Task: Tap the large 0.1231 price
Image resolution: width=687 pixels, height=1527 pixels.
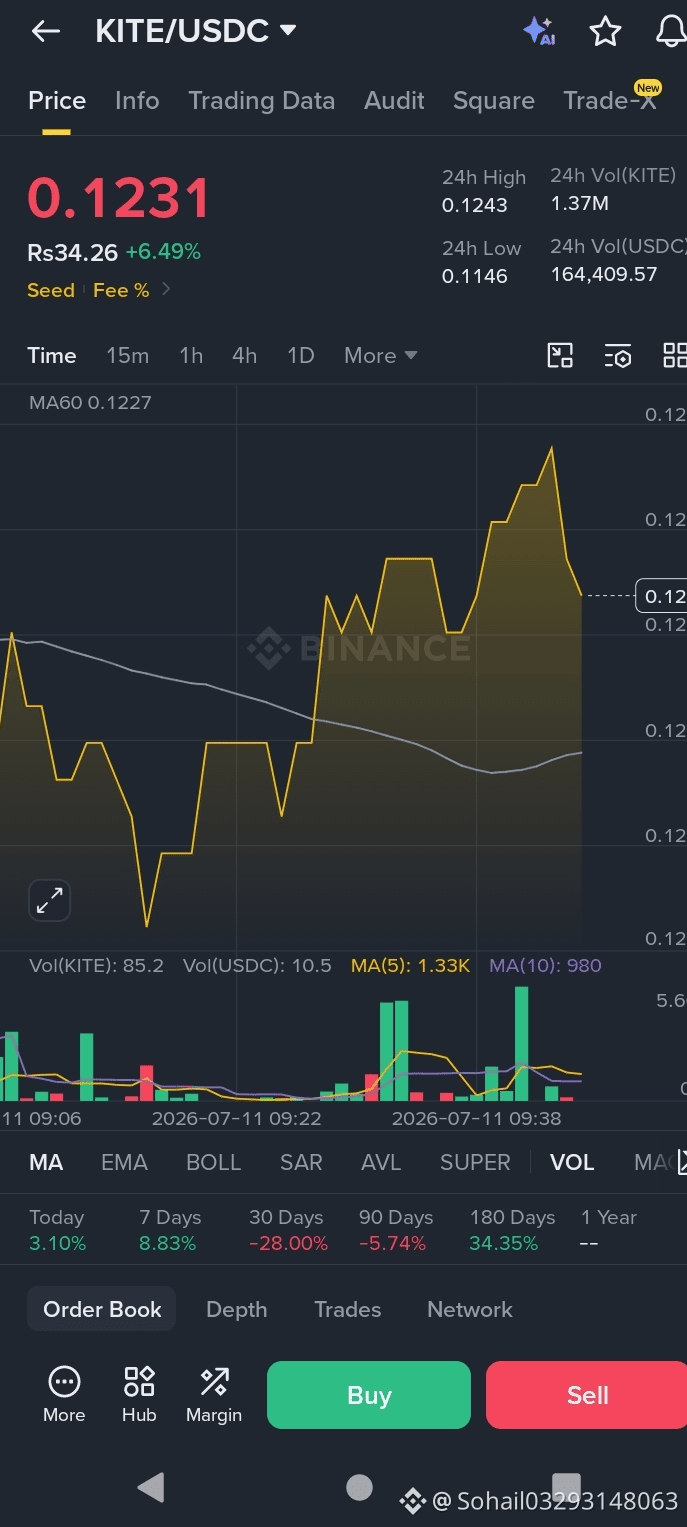Action: pos(119,198)
